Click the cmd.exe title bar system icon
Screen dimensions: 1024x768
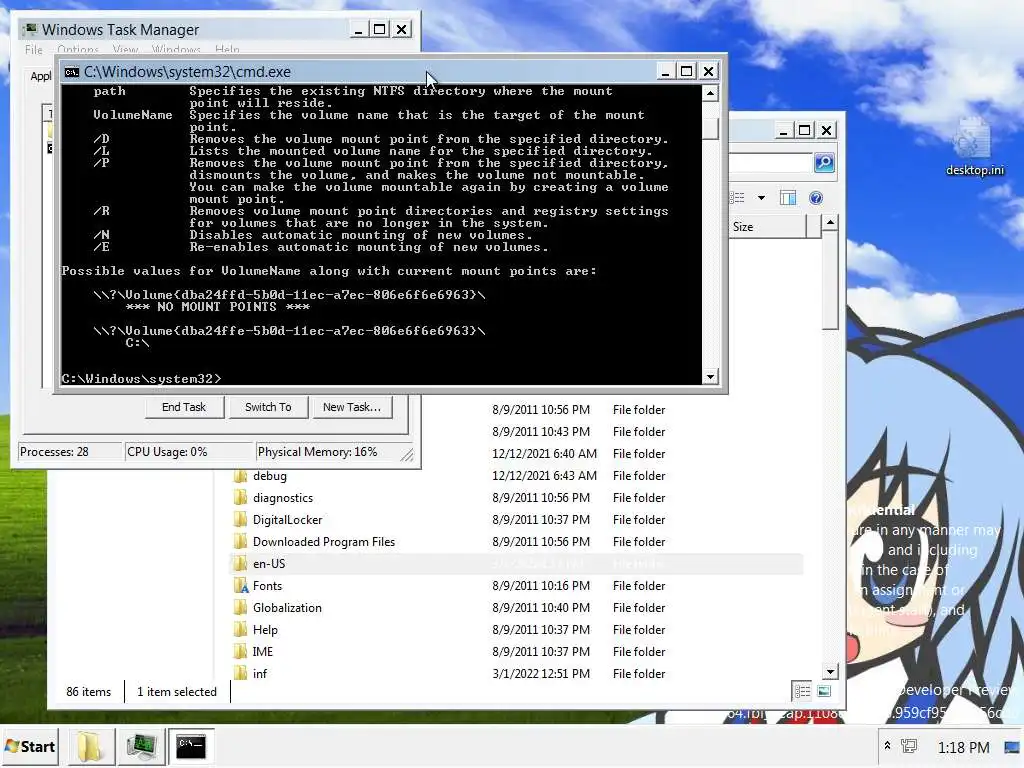point(72,72)
